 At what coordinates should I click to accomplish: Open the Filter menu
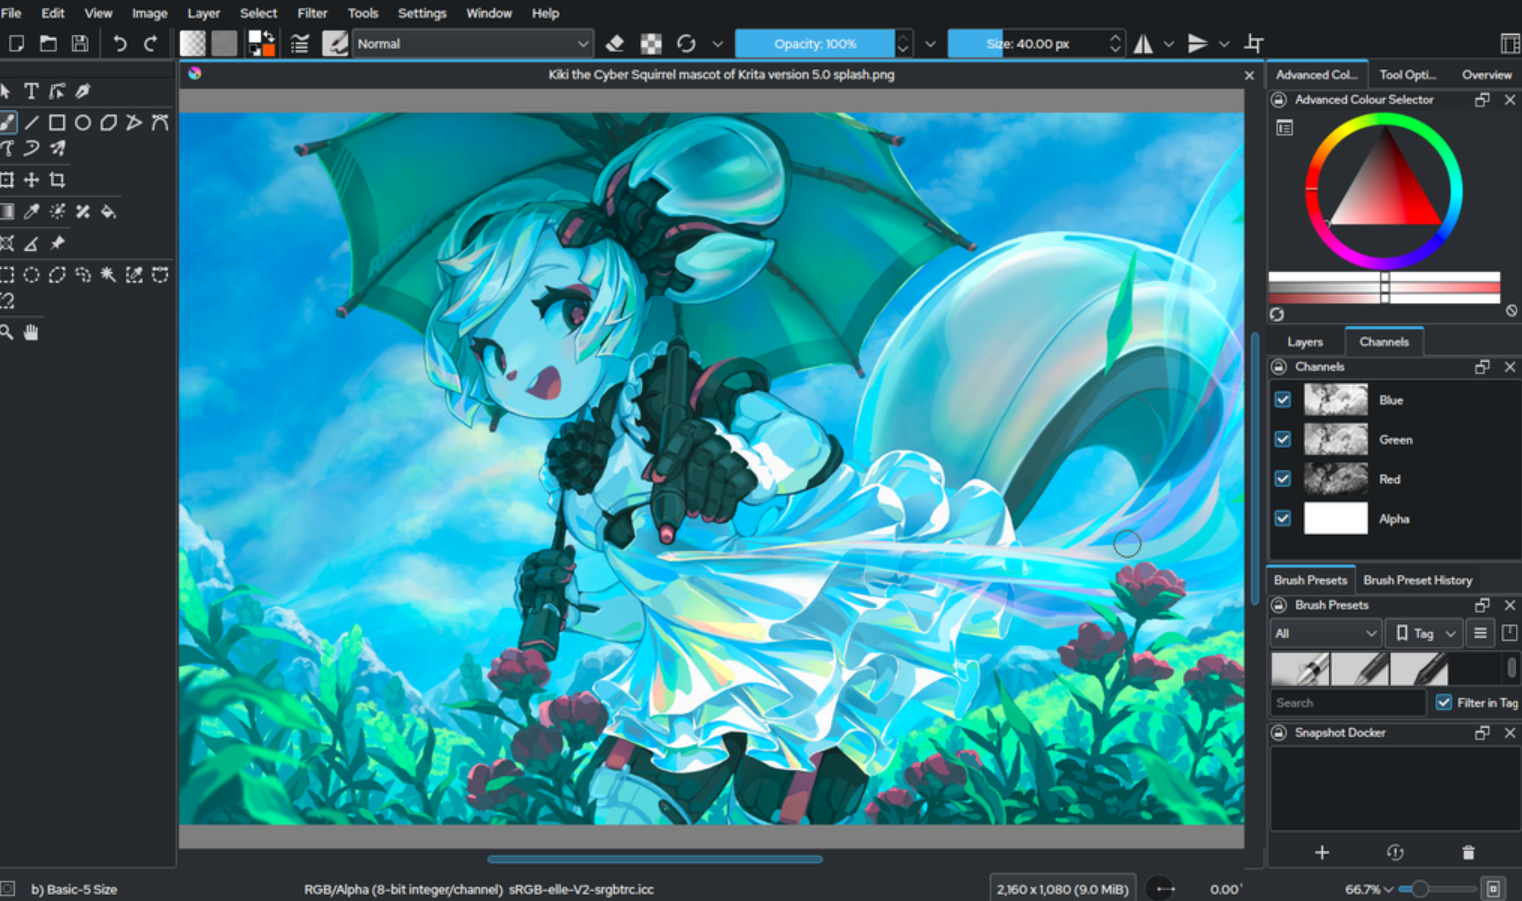click(312, 13)
